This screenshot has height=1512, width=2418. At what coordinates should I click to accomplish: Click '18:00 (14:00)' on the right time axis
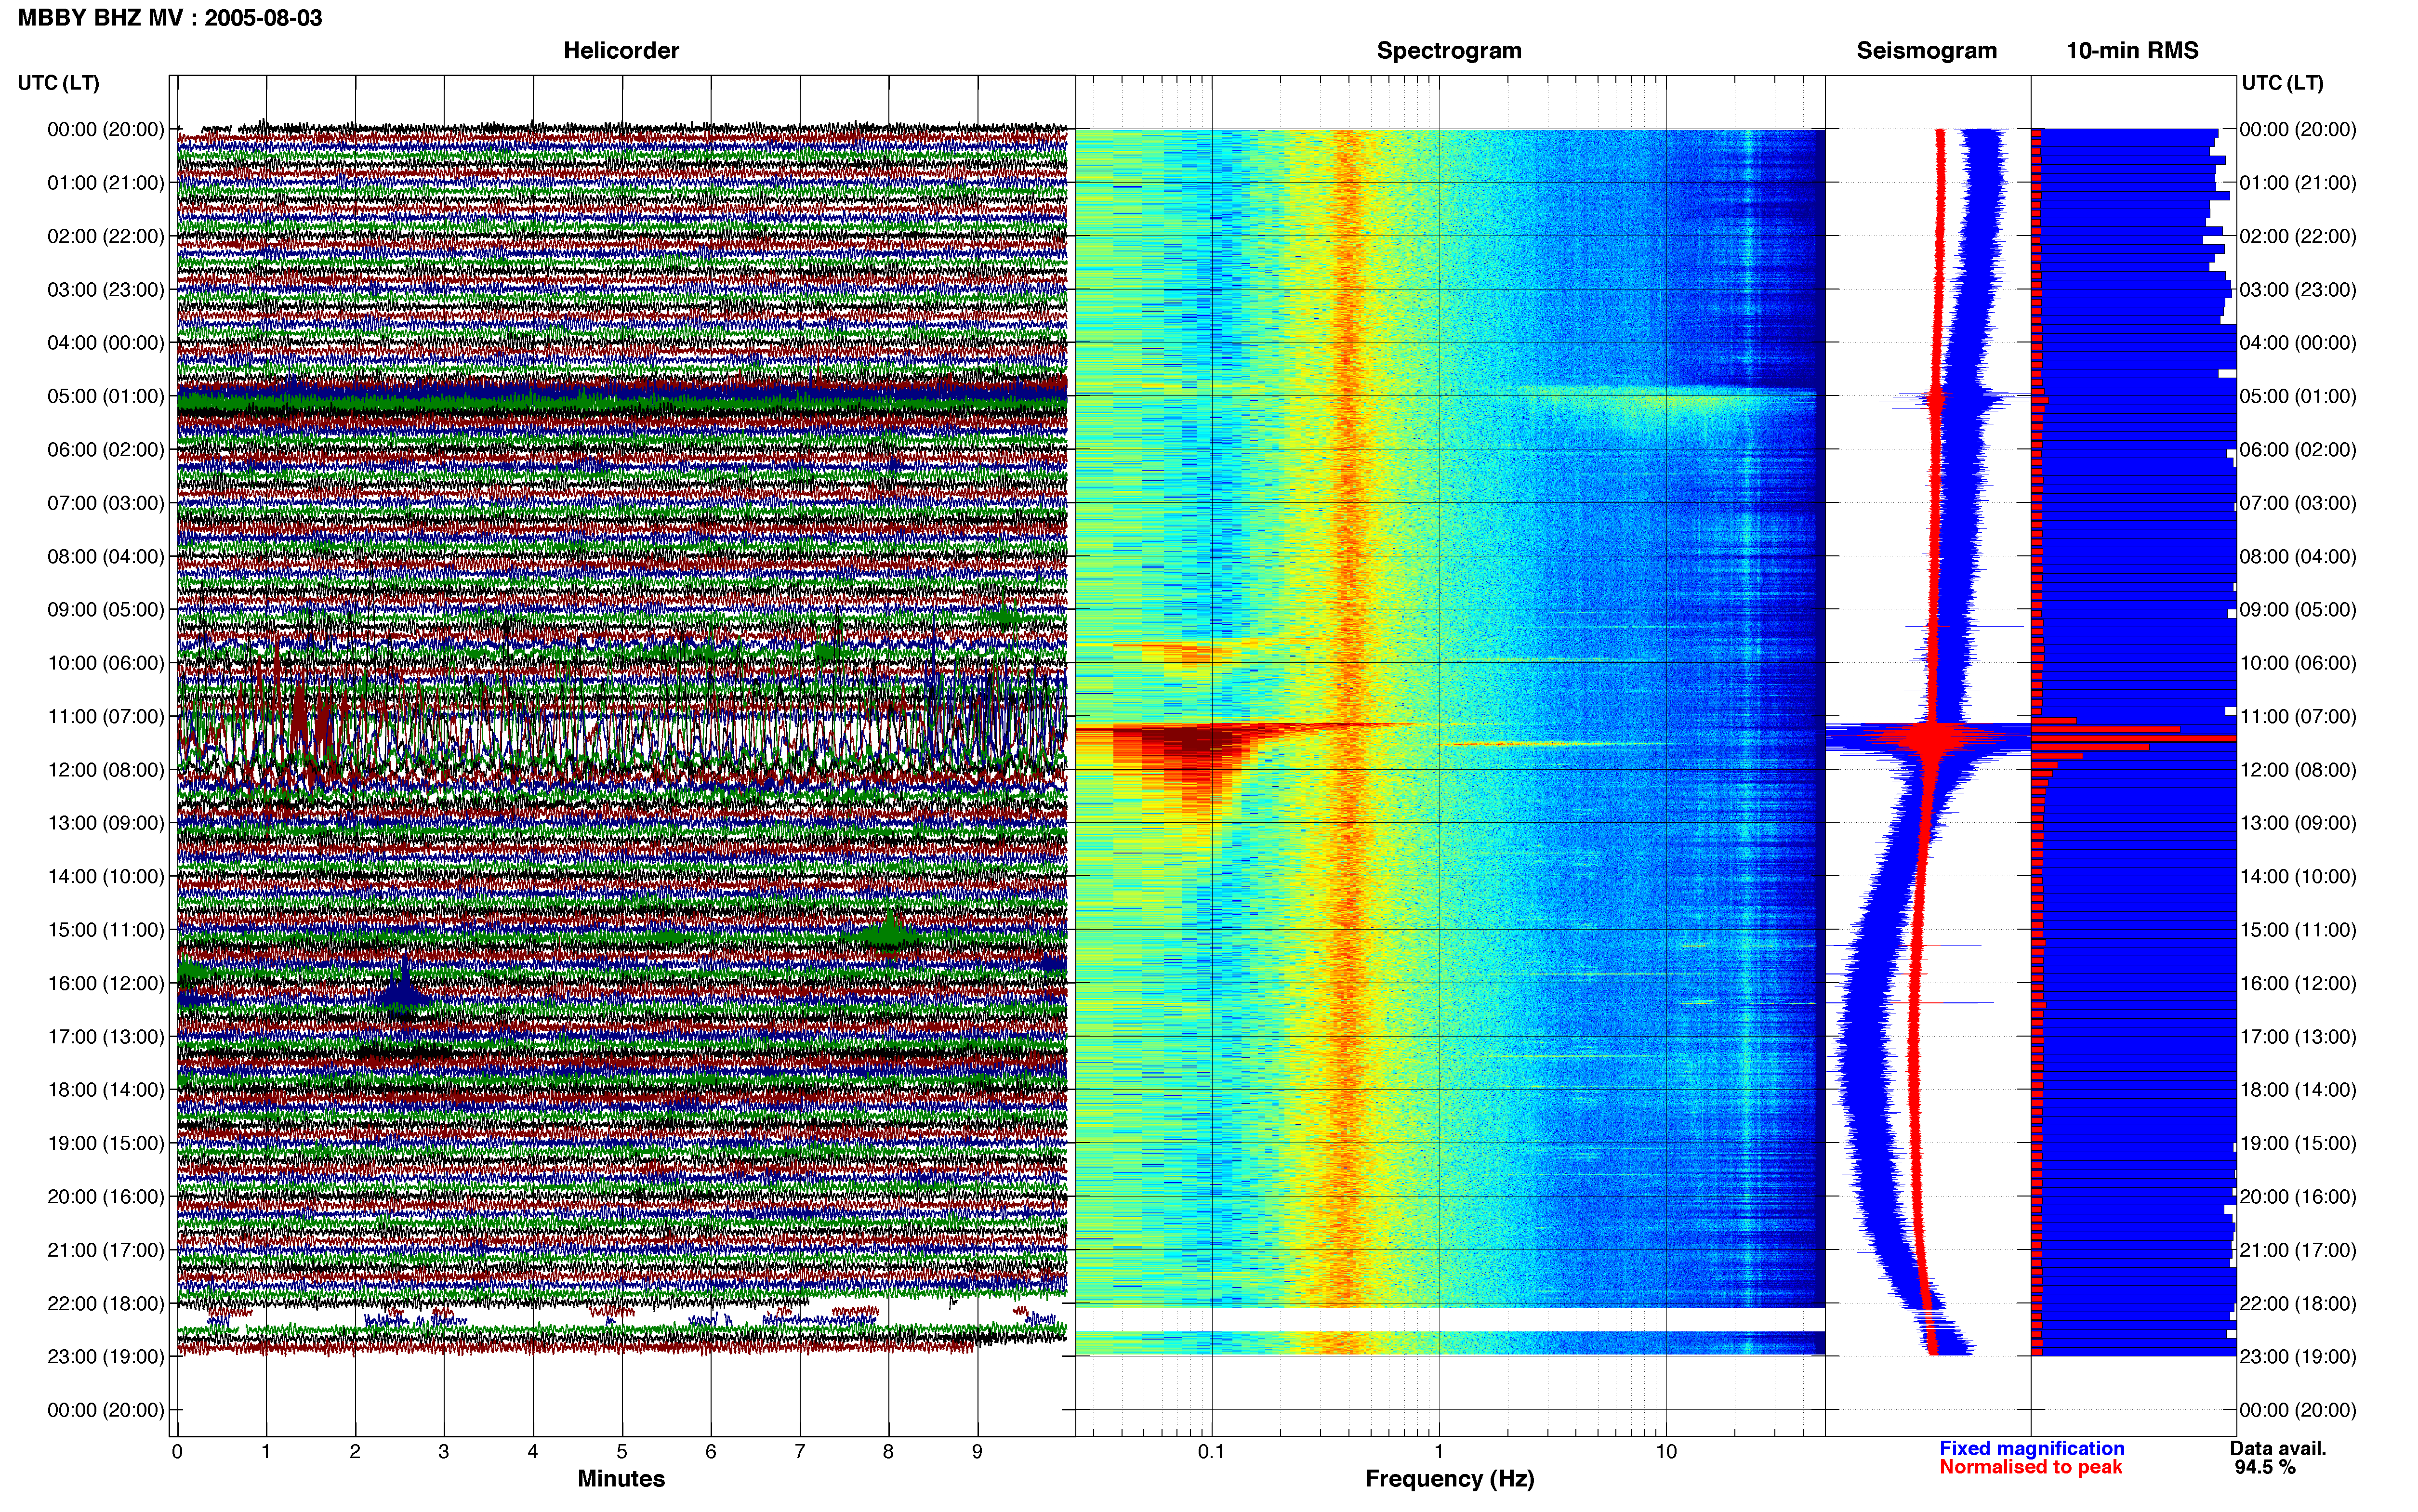pyautogui.click(x=2298, y=1090)
